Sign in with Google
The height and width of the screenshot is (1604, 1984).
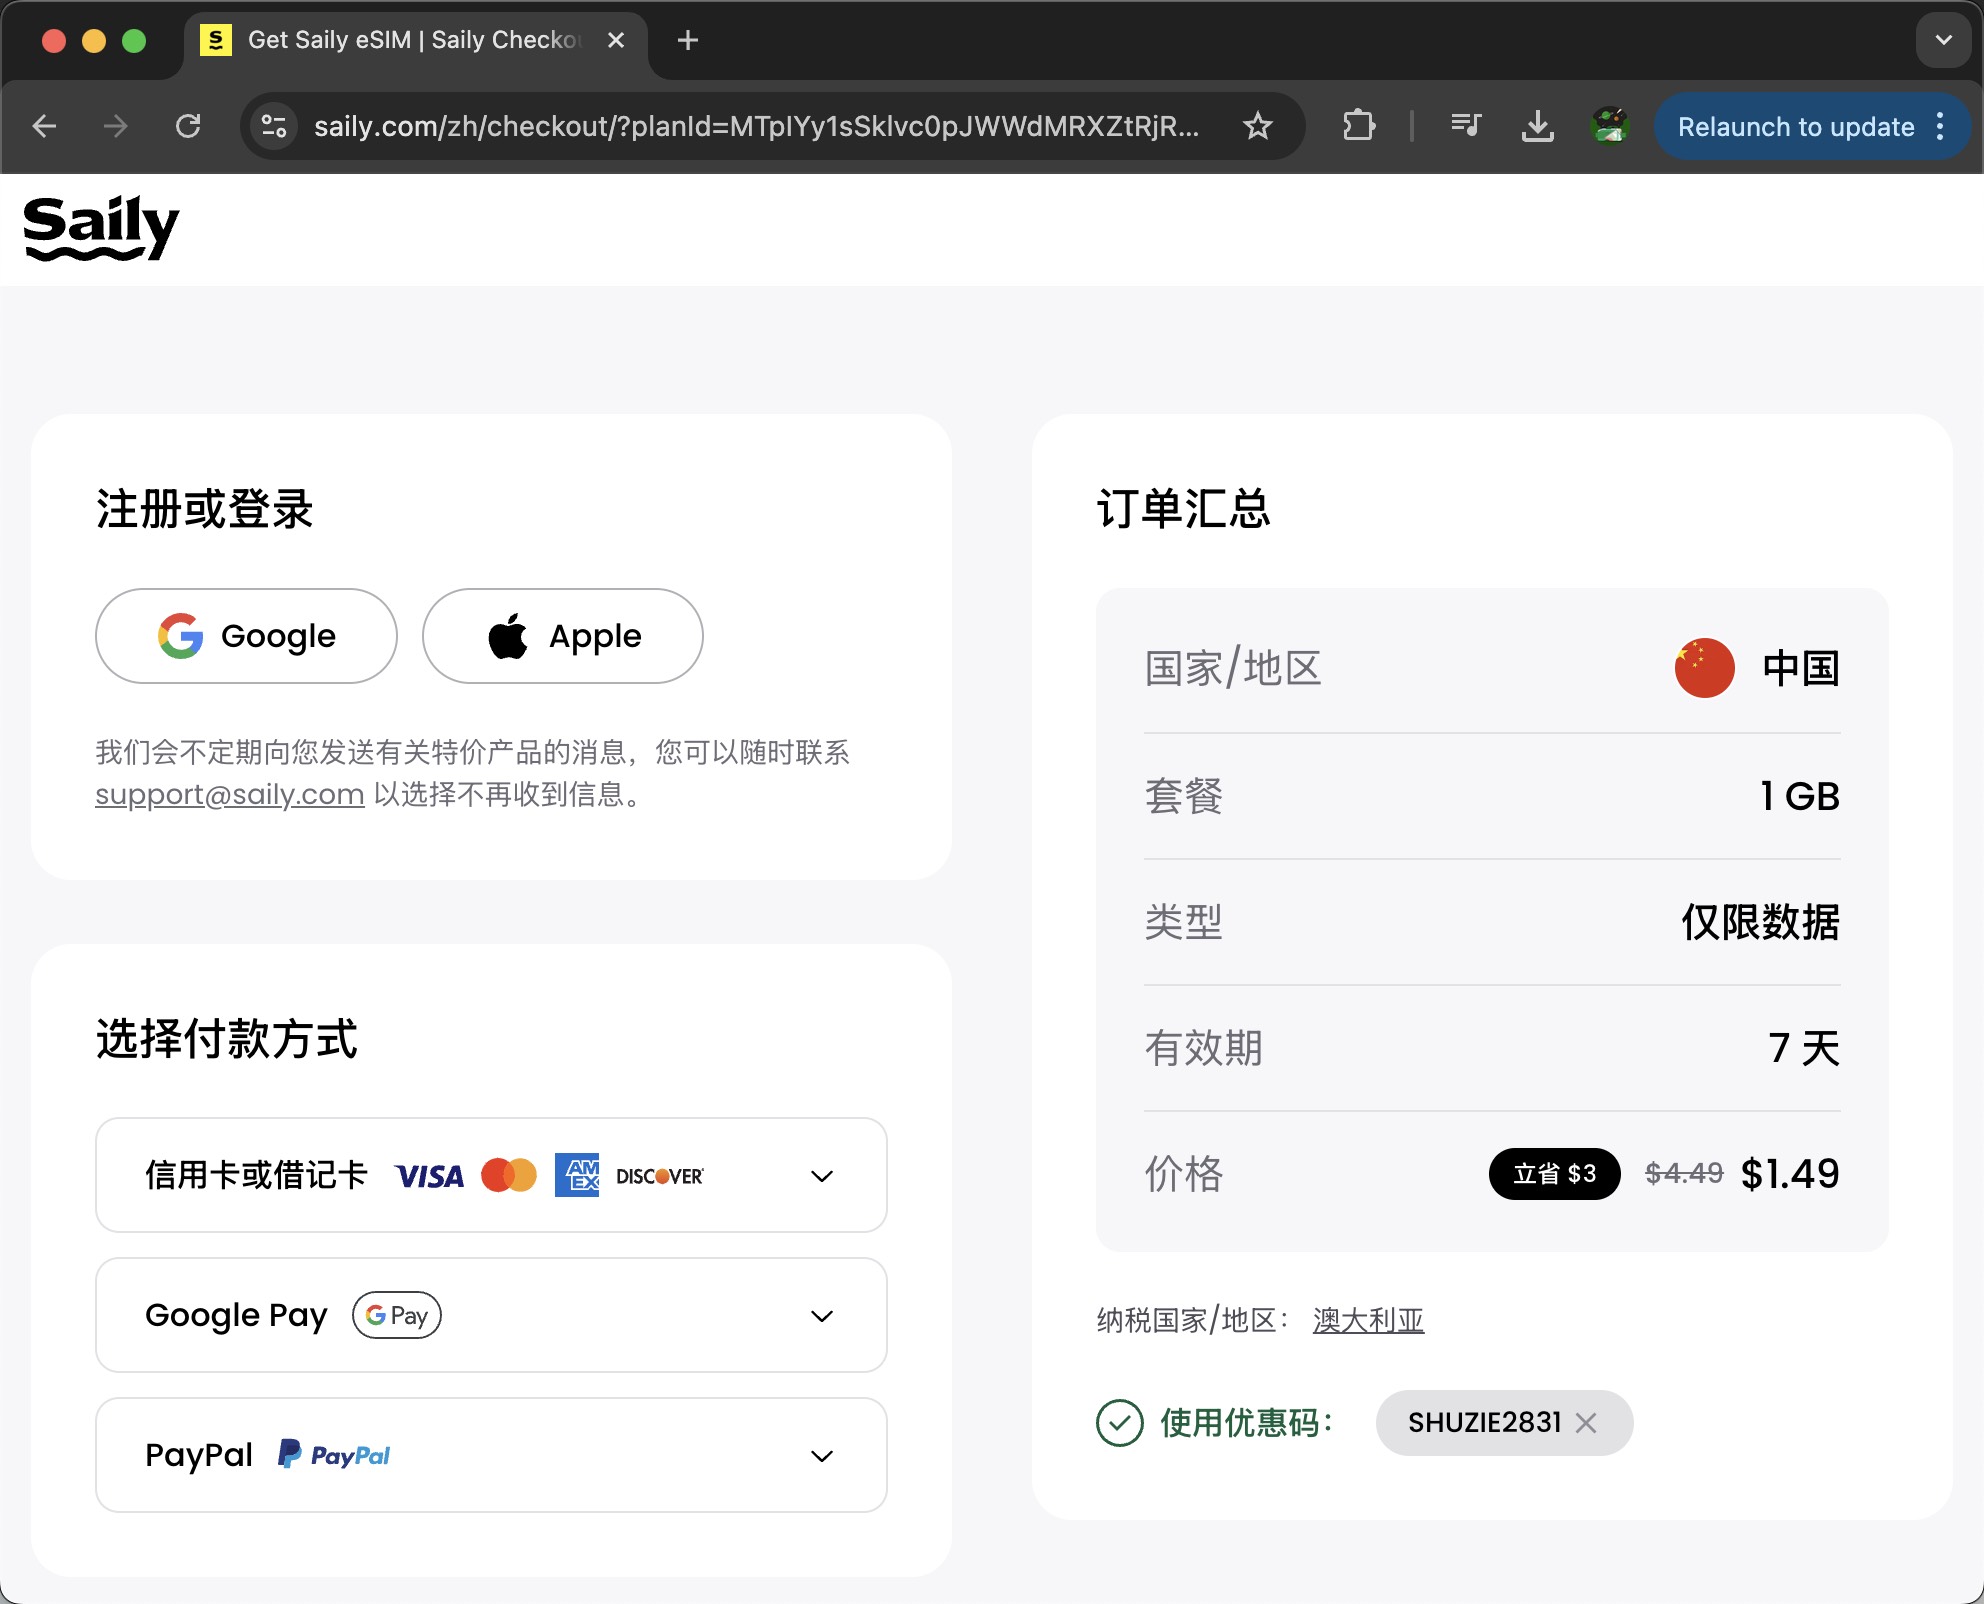(x=246, y=636)
